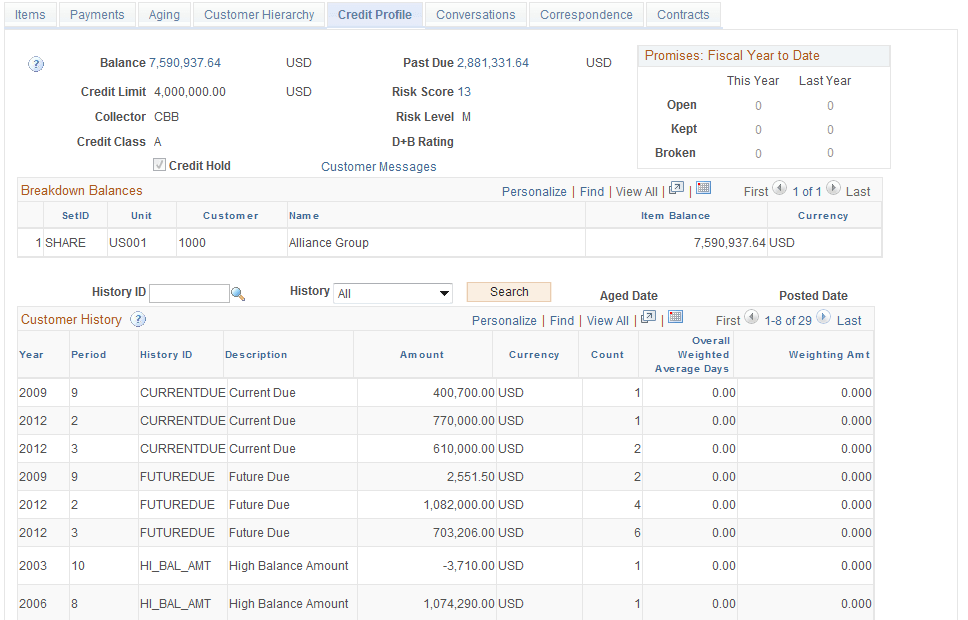Expand the History filter options
This screenshot has width=968, height=620.
(x=443, y=291)
